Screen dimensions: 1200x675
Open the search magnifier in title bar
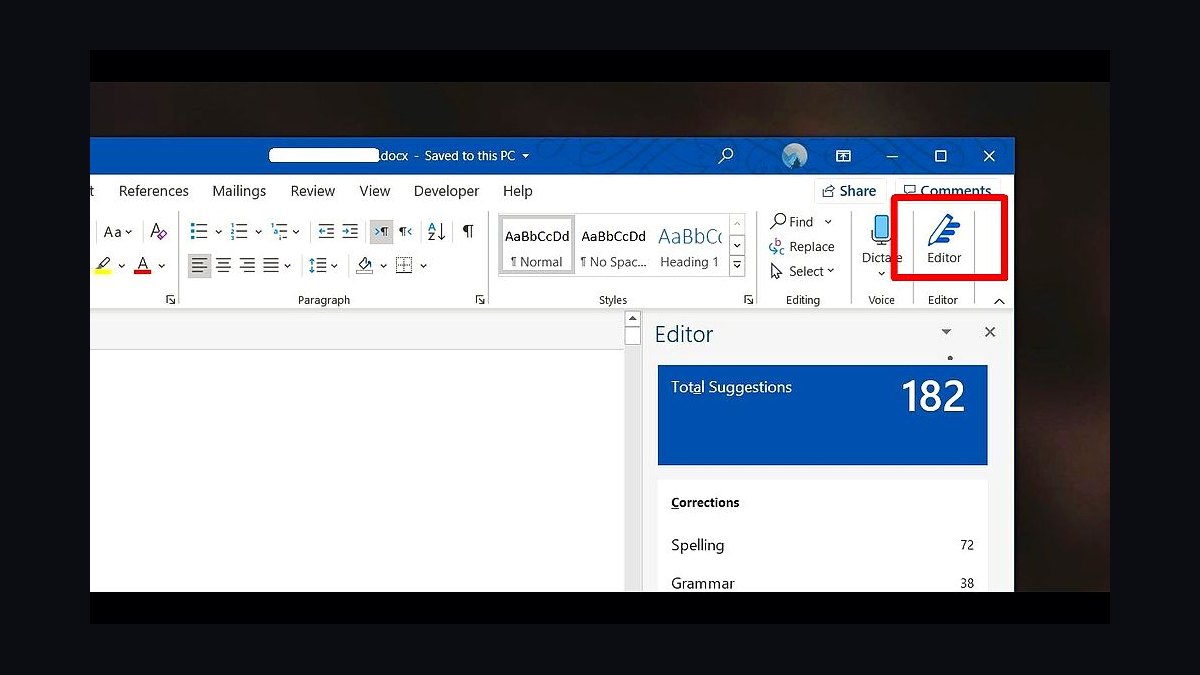tap(726, 156)
